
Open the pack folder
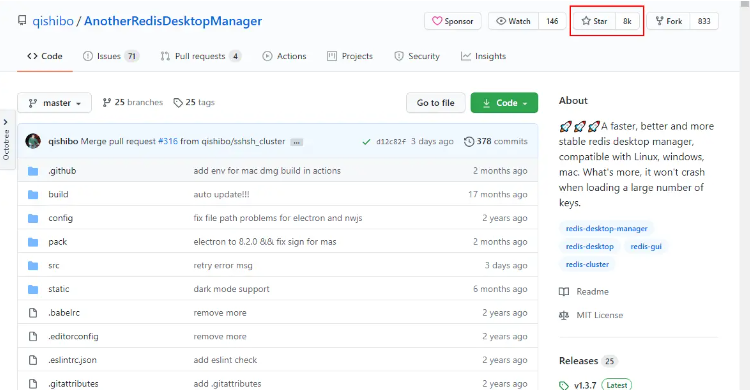pyautogui.click(x=57, y=242)
